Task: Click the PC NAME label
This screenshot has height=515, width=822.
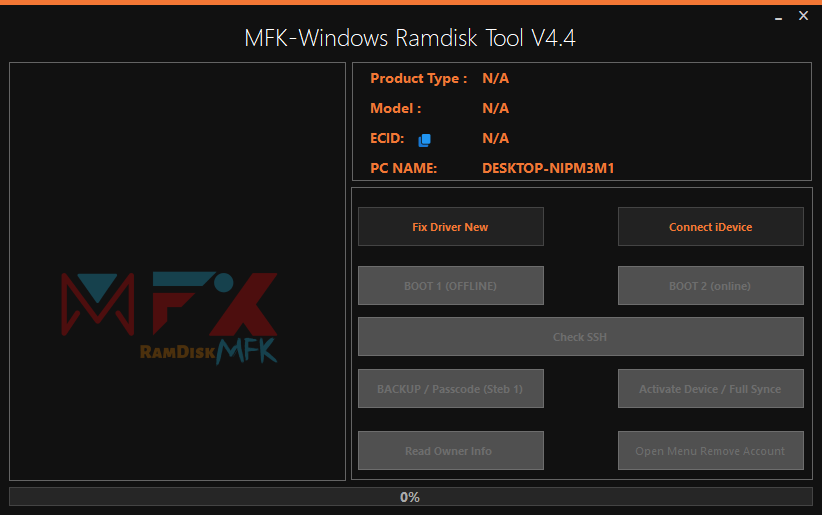Action: (x=403, y=168)
